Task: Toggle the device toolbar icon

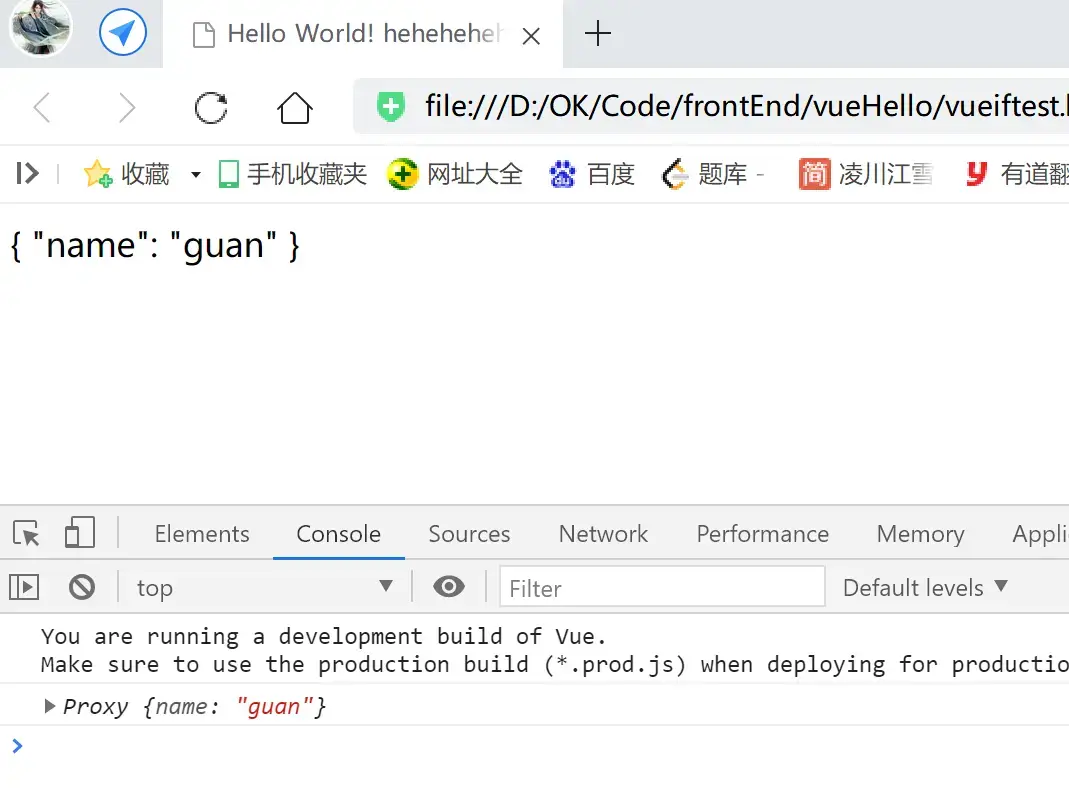Action: 80,533
